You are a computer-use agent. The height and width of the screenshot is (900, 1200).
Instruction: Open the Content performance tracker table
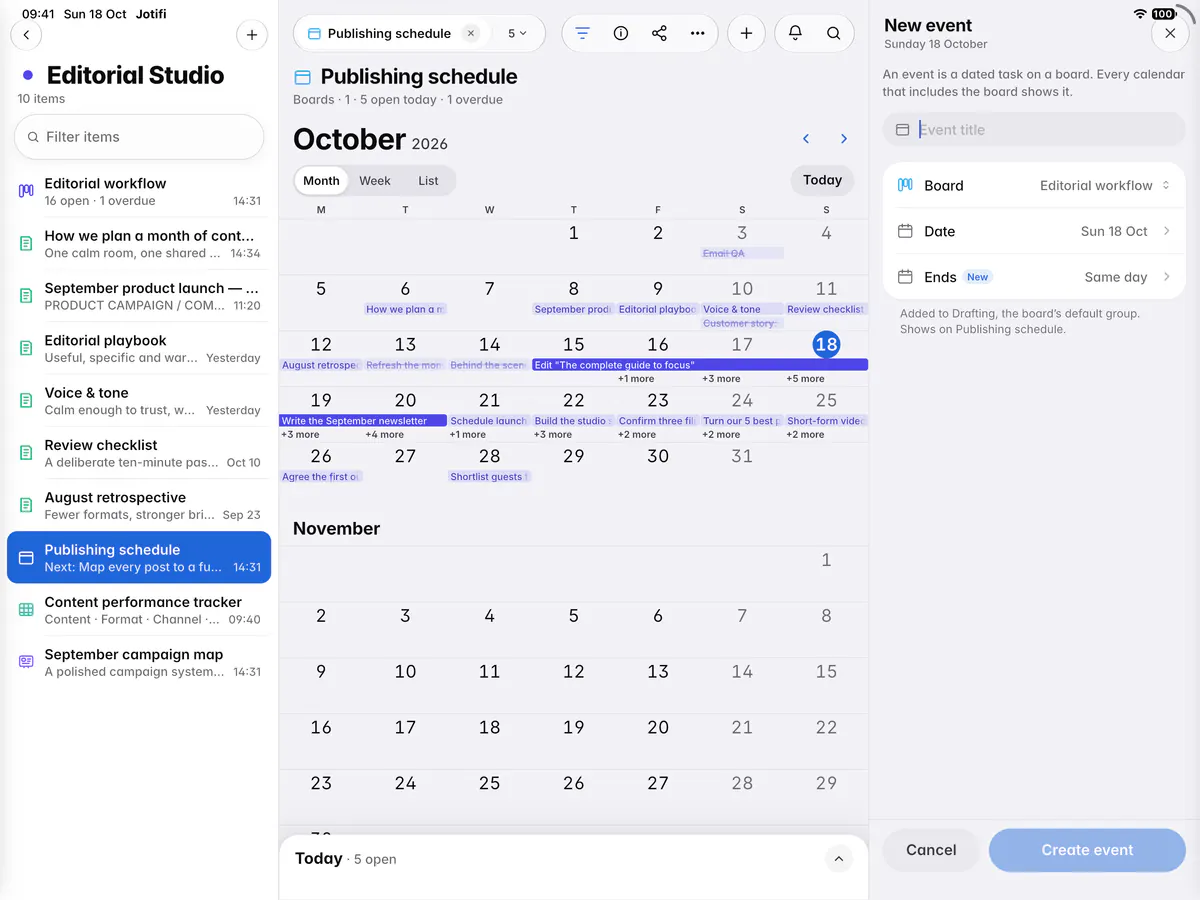click(x=139, y=610)
